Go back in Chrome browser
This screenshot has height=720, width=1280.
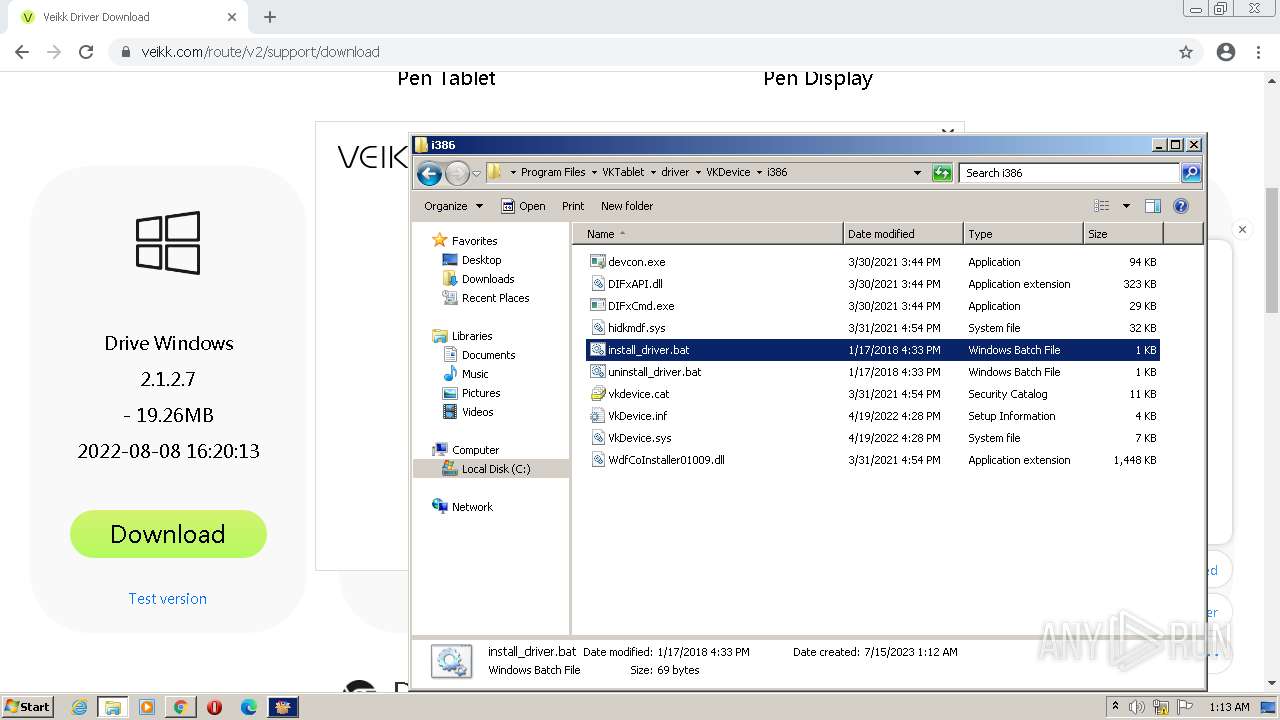pos(22,52)
